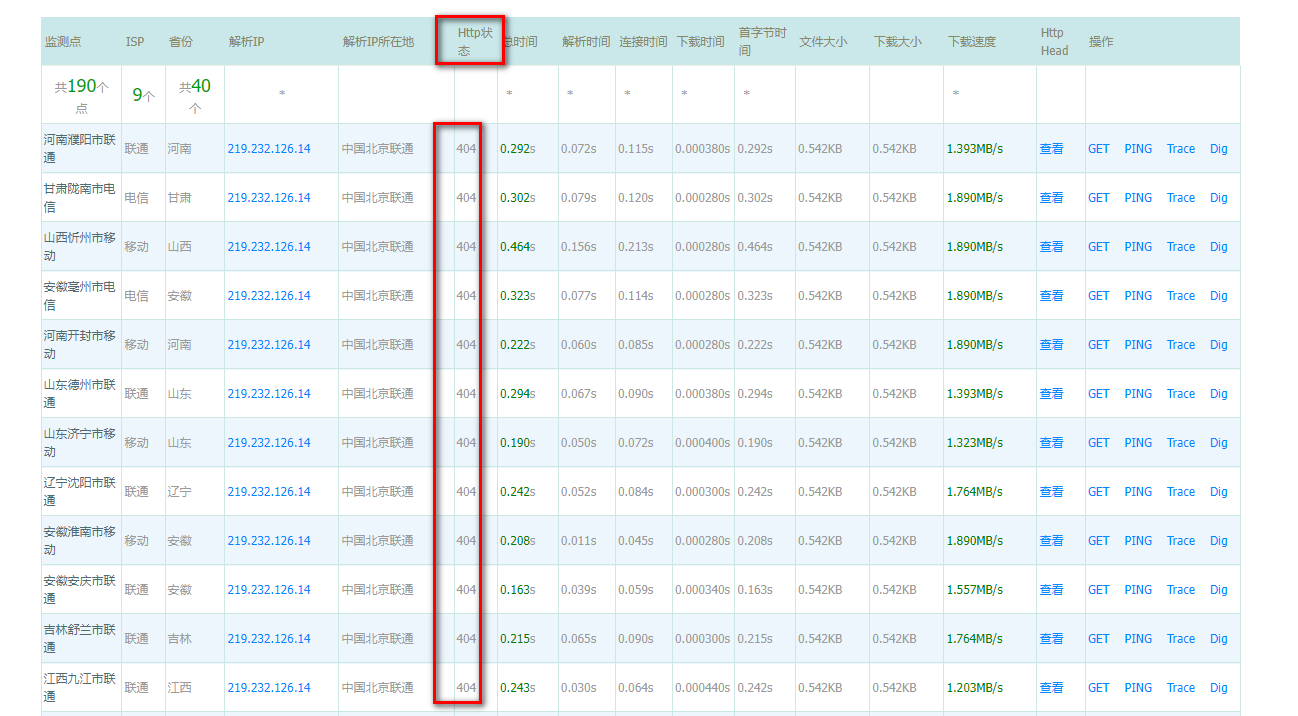The width and height of the screenshot is (1298, 716).
Task: Click the 共40个 province summary count
Action: (195, 96)
